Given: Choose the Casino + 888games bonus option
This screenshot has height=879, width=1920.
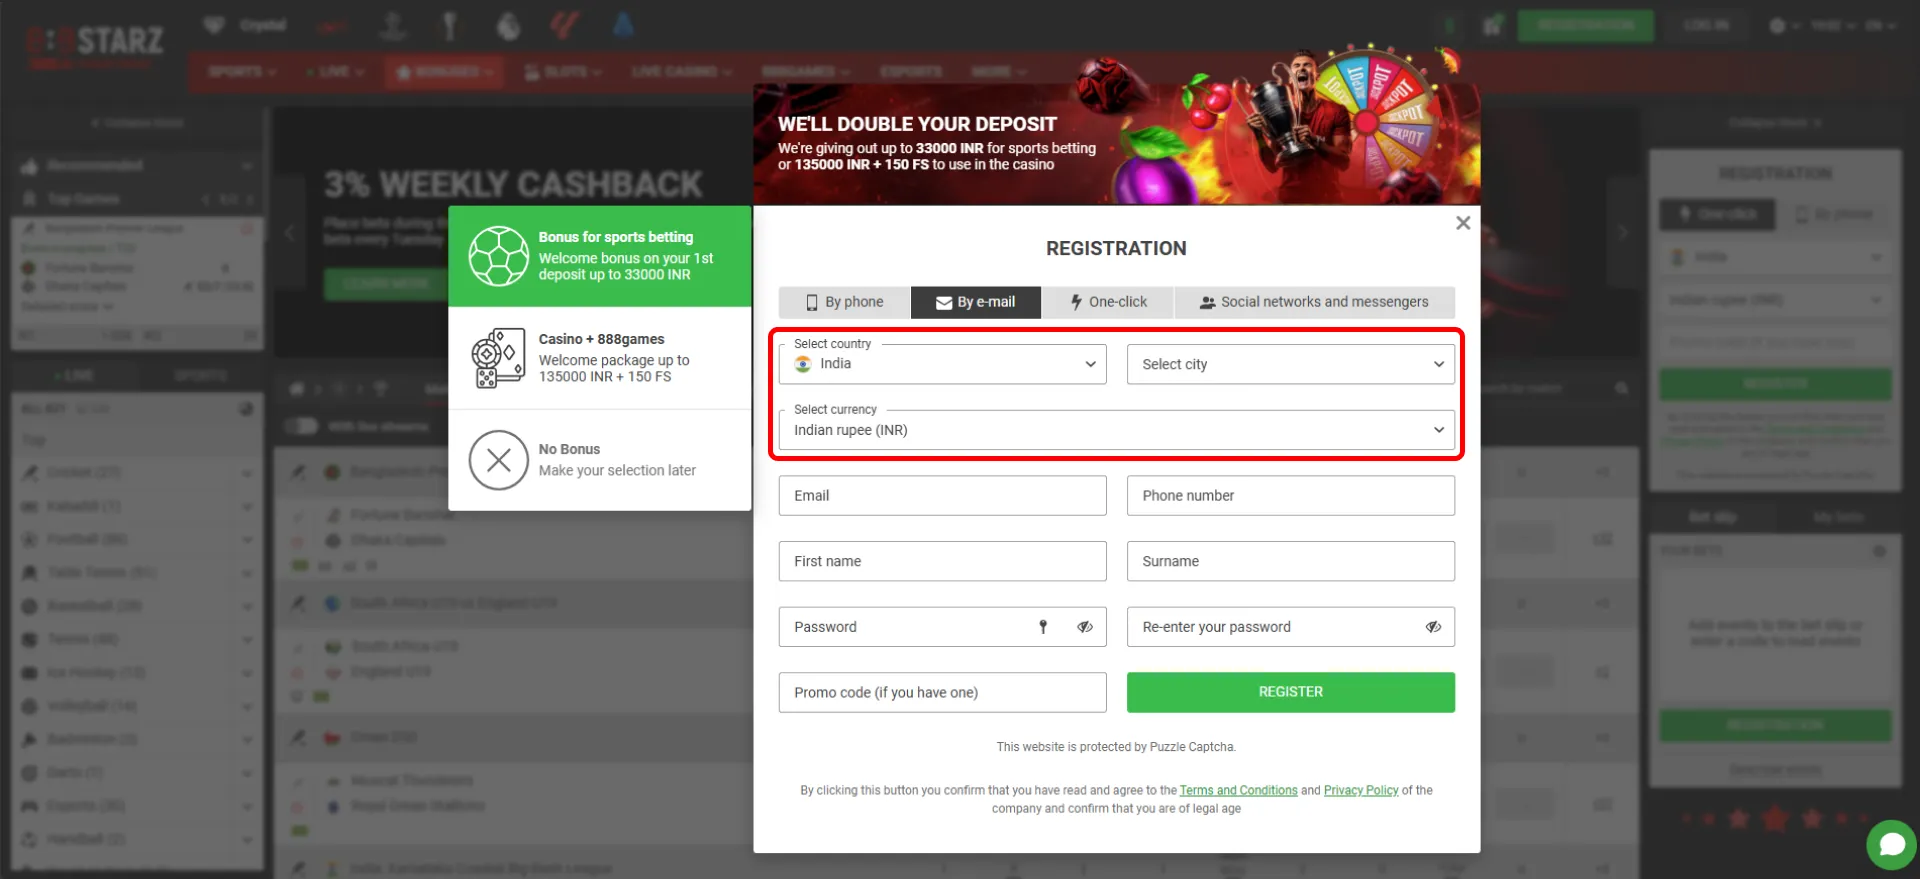Looking at the screenshot, I should coord(600,358).
